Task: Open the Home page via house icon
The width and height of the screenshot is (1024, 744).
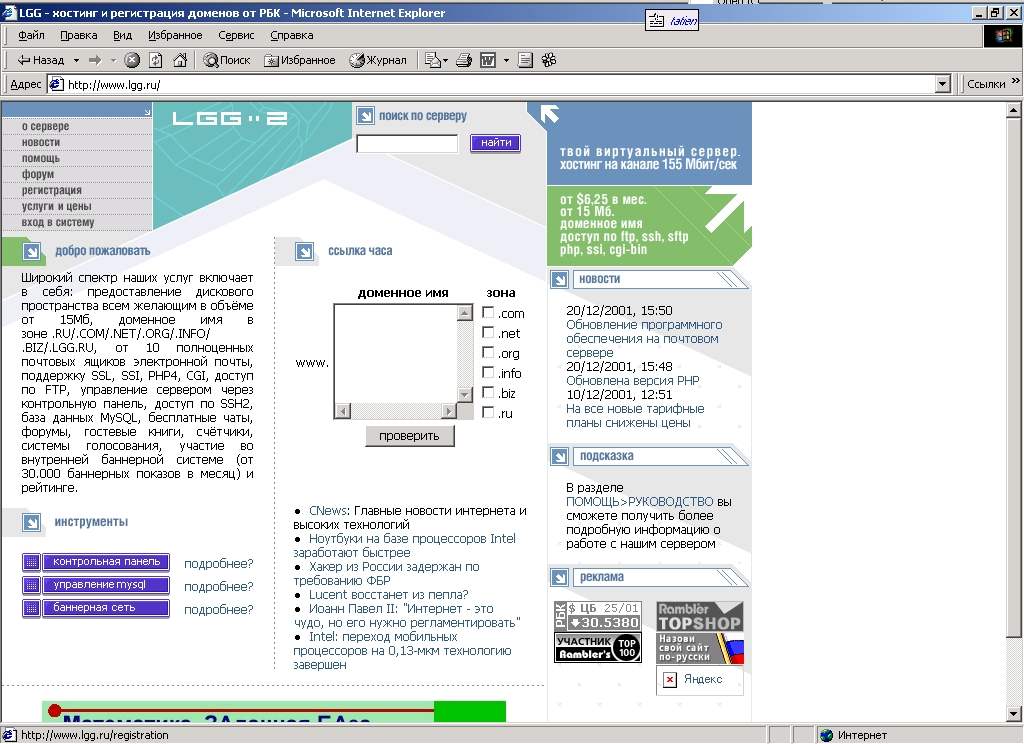Action: tap(180, 61)
